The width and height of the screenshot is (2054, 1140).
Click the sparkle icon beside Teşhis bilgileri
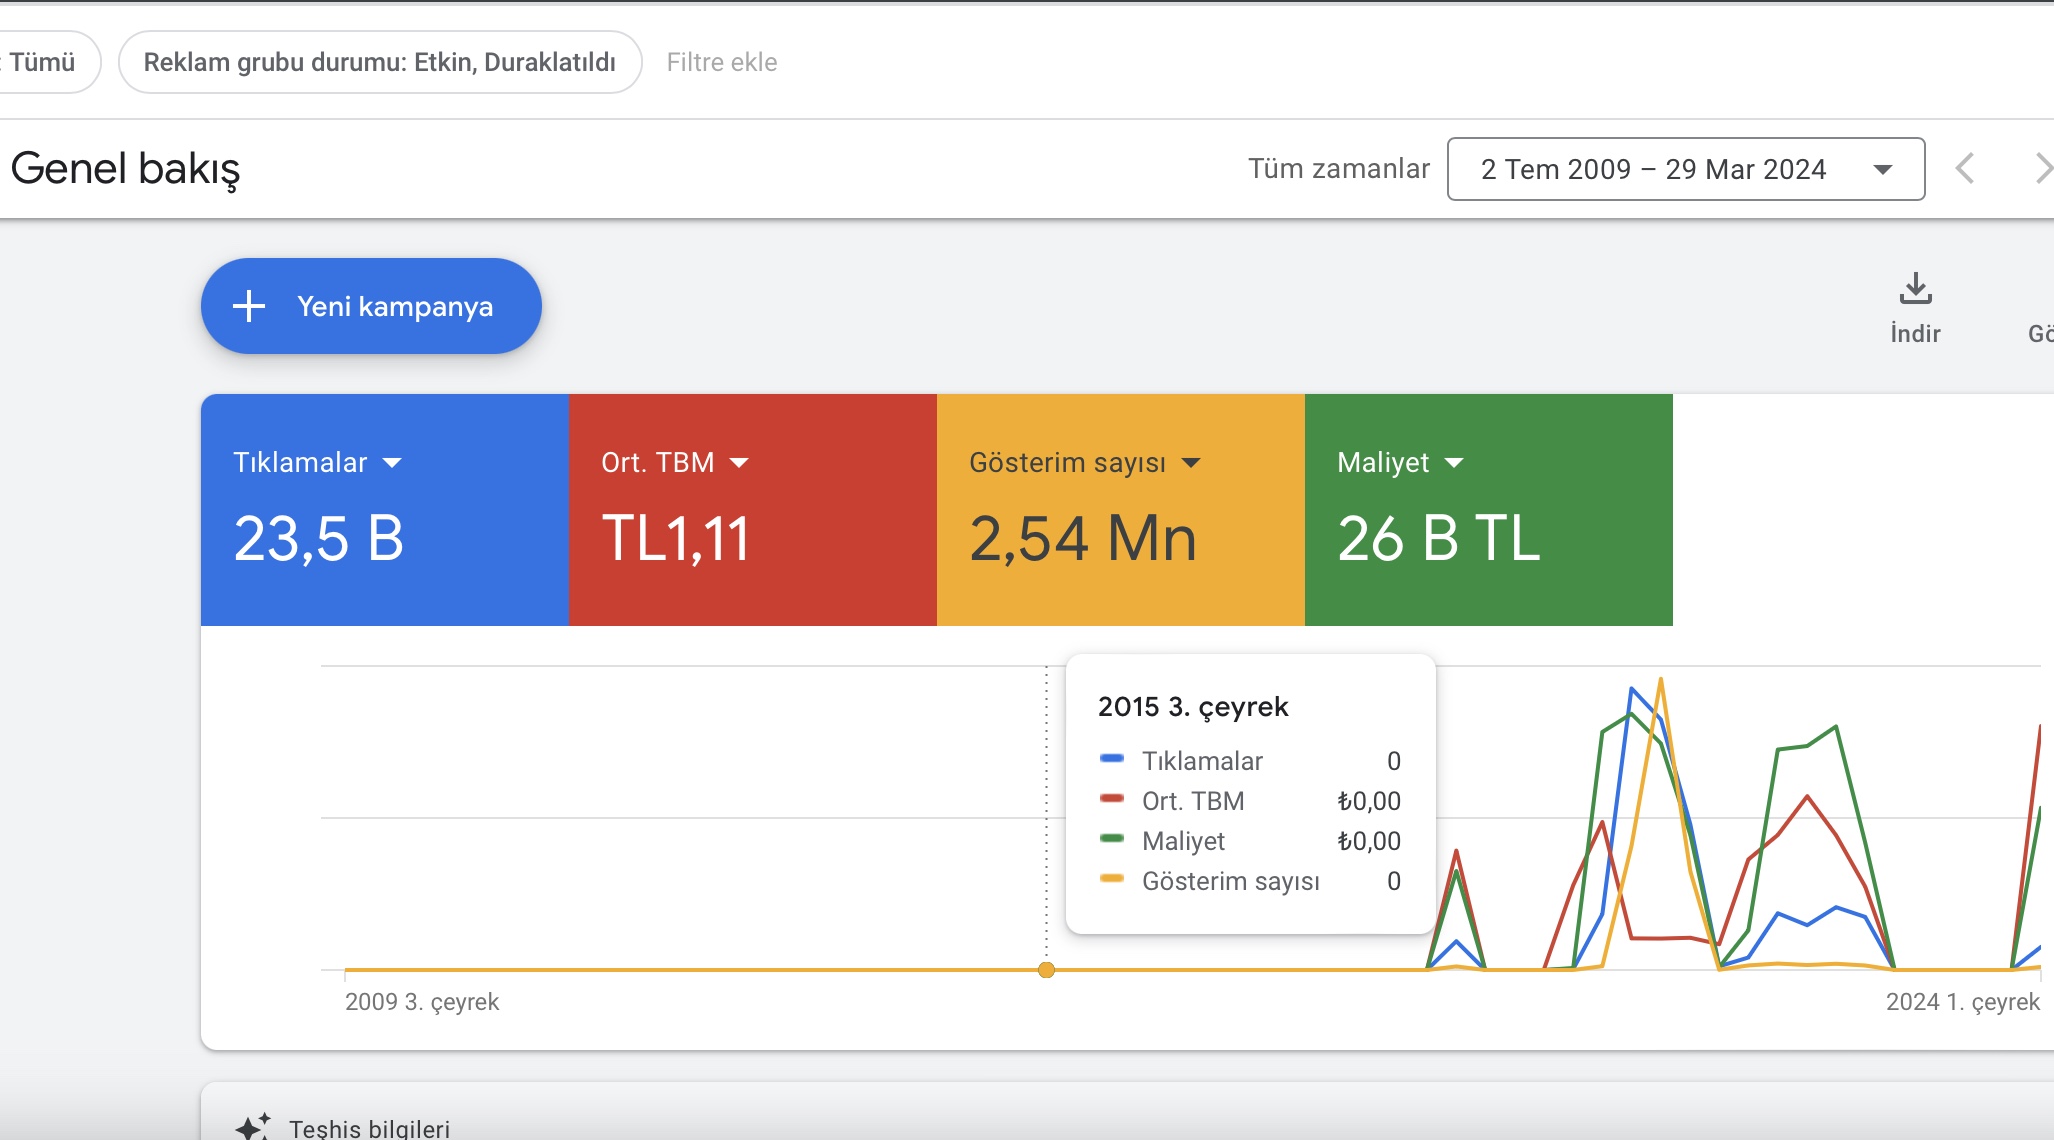coord(252,1127)
